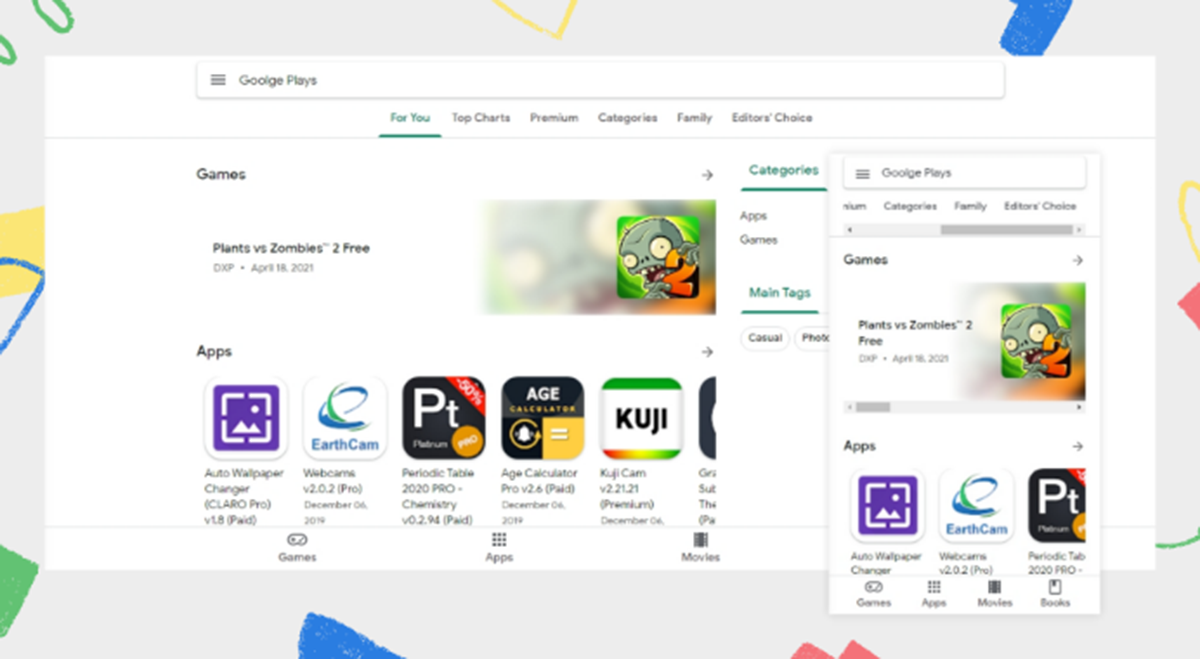Click the Apps arrow in desktop view
This screenshot has width=1200, height=659.
pyautogui.click(x=707, y=352)
